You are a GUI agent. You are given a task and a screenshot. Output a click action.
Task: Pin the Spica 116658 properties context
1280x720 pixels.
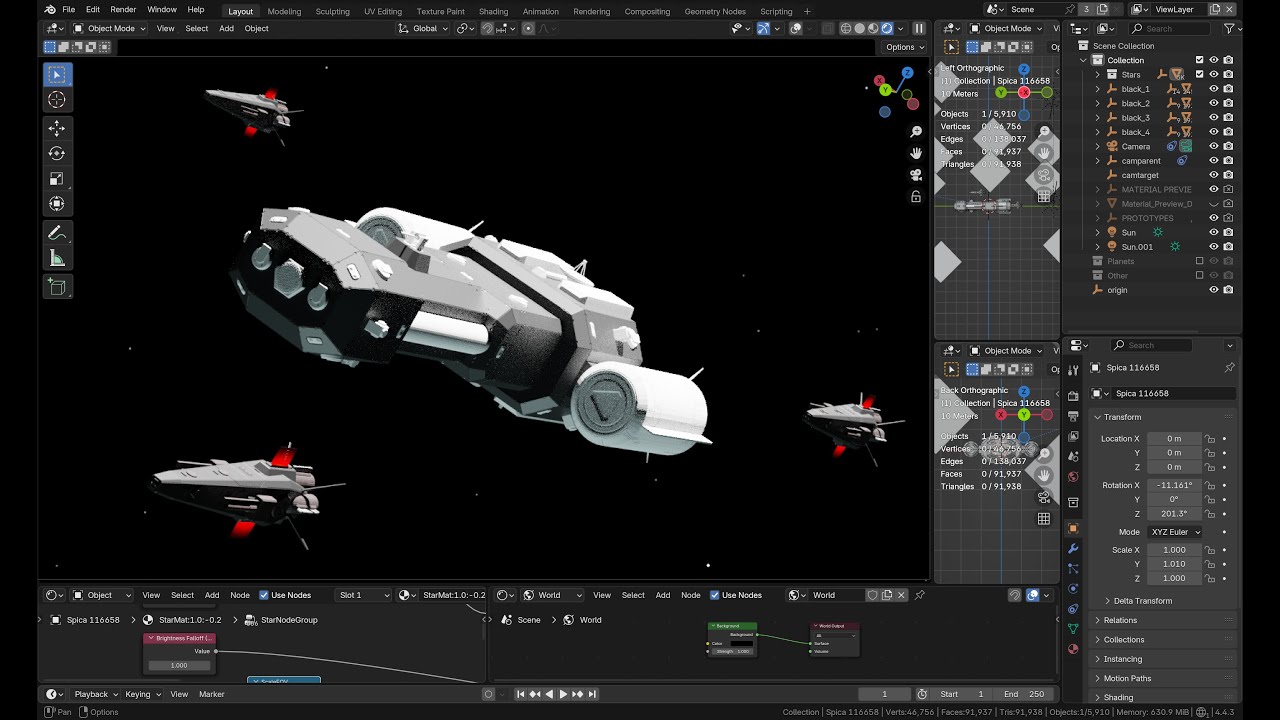click(1229, 368)
